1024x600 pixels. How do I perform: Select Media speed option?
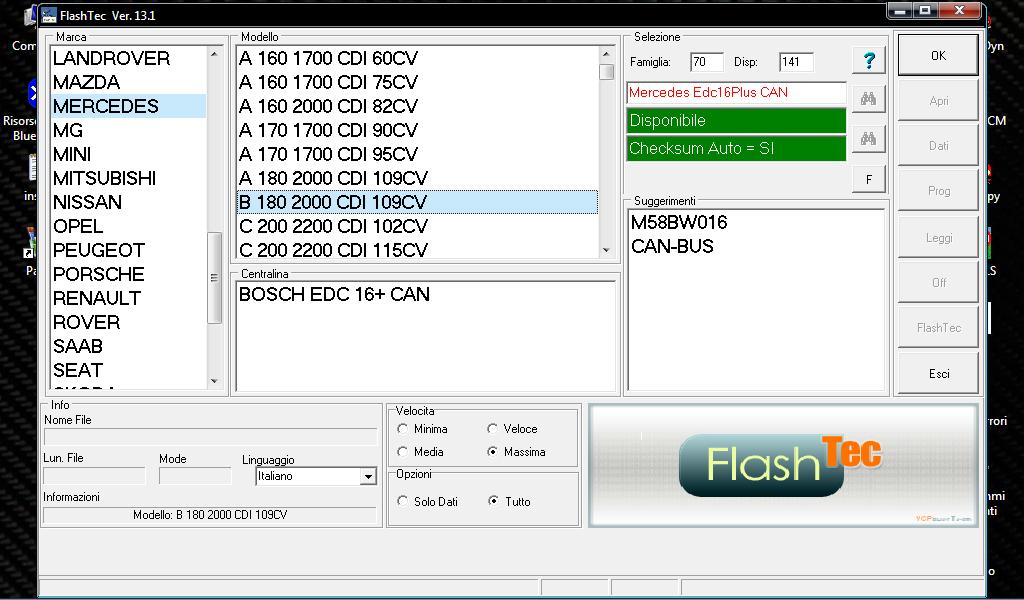(402, 452)
